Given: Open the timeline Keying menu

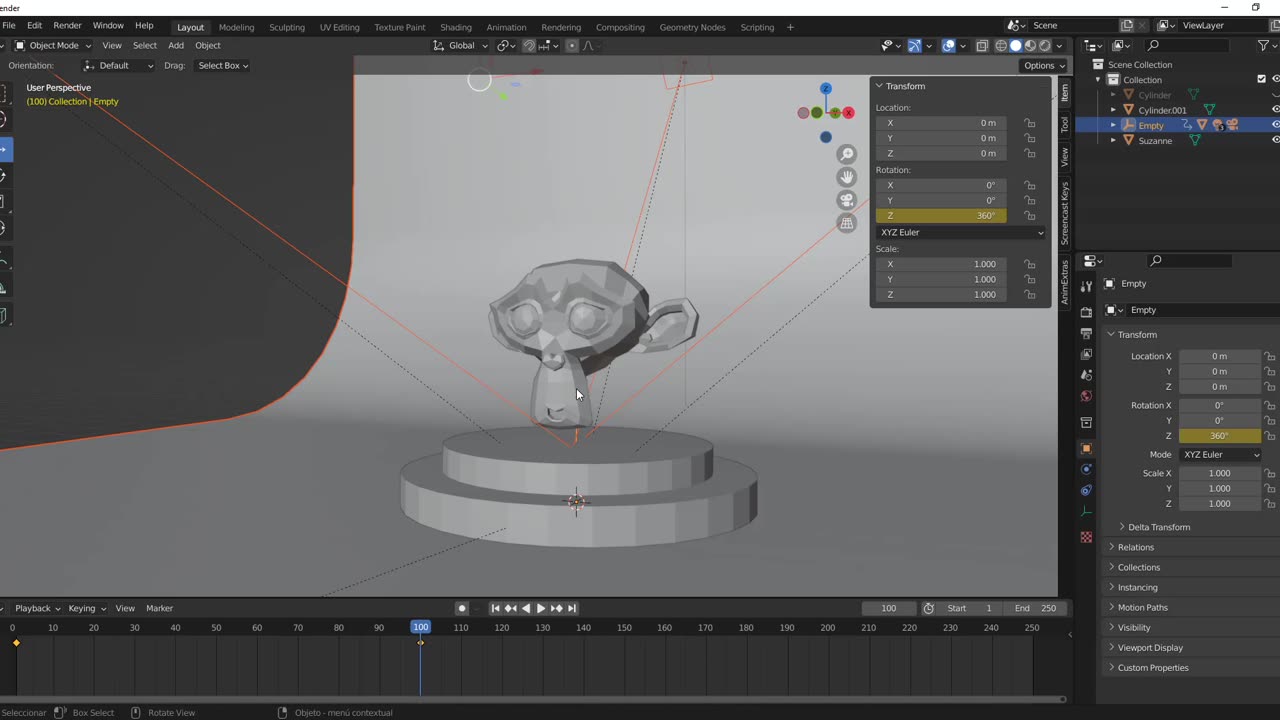Looking at the screenshot, I should 86,608.
